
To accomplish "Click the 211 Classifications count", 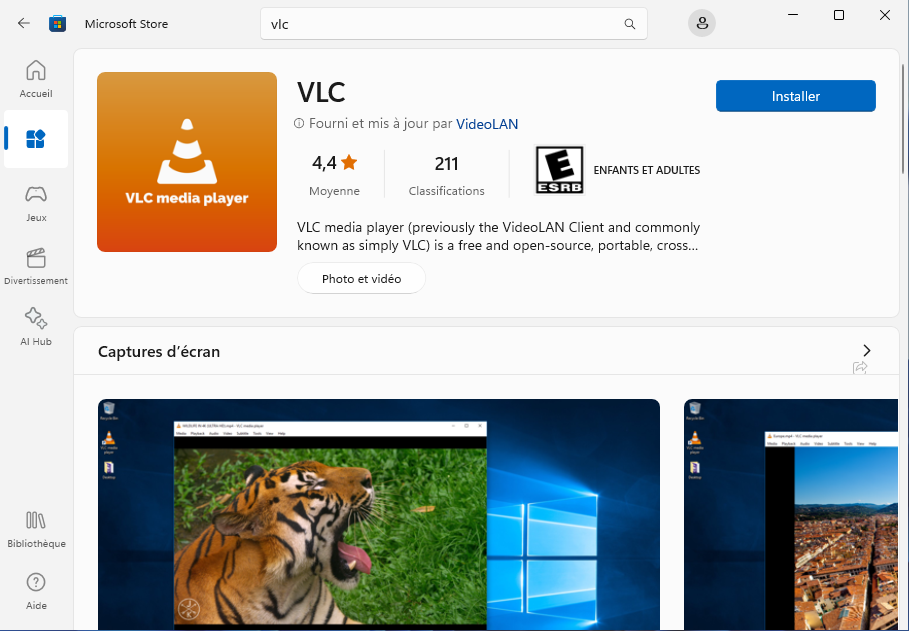I will (x=446, y=175).
